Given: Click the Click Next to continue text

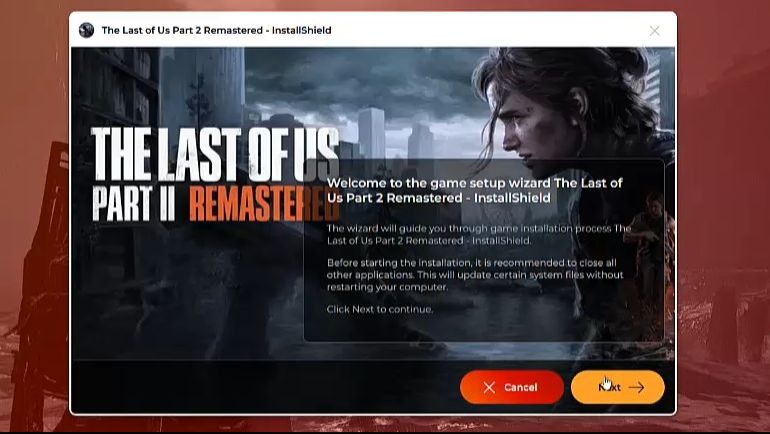Looking at the screenshot, I should (x=380, y=309).
